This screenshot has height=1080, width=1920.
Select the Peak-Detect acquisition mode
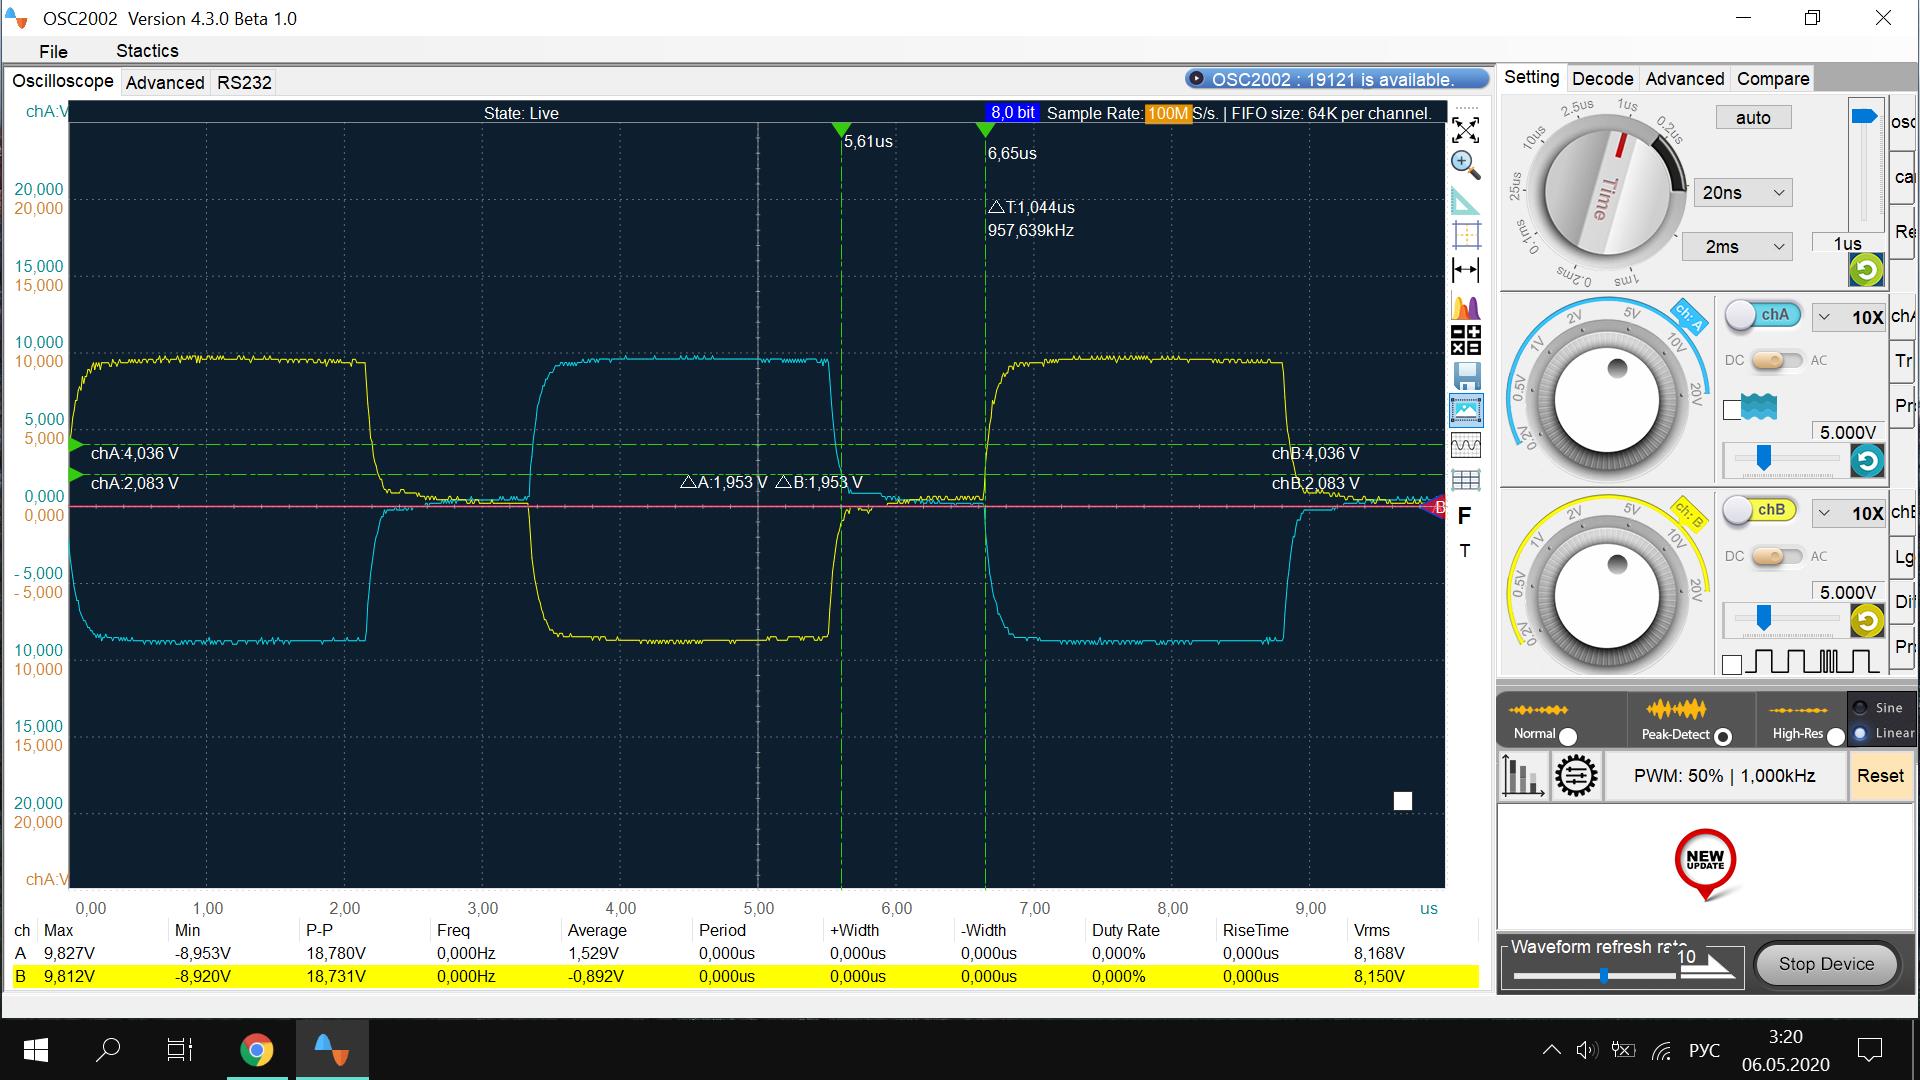1722,736
